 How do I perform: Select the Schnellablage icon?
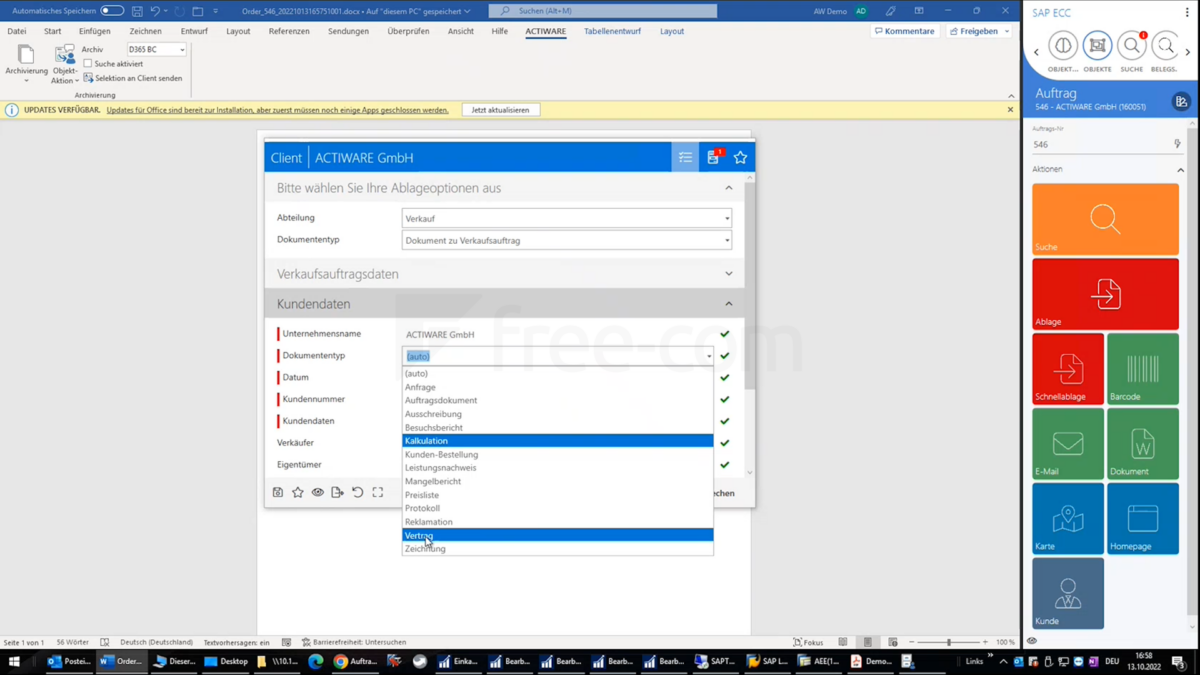click(x=1067, y=368)
